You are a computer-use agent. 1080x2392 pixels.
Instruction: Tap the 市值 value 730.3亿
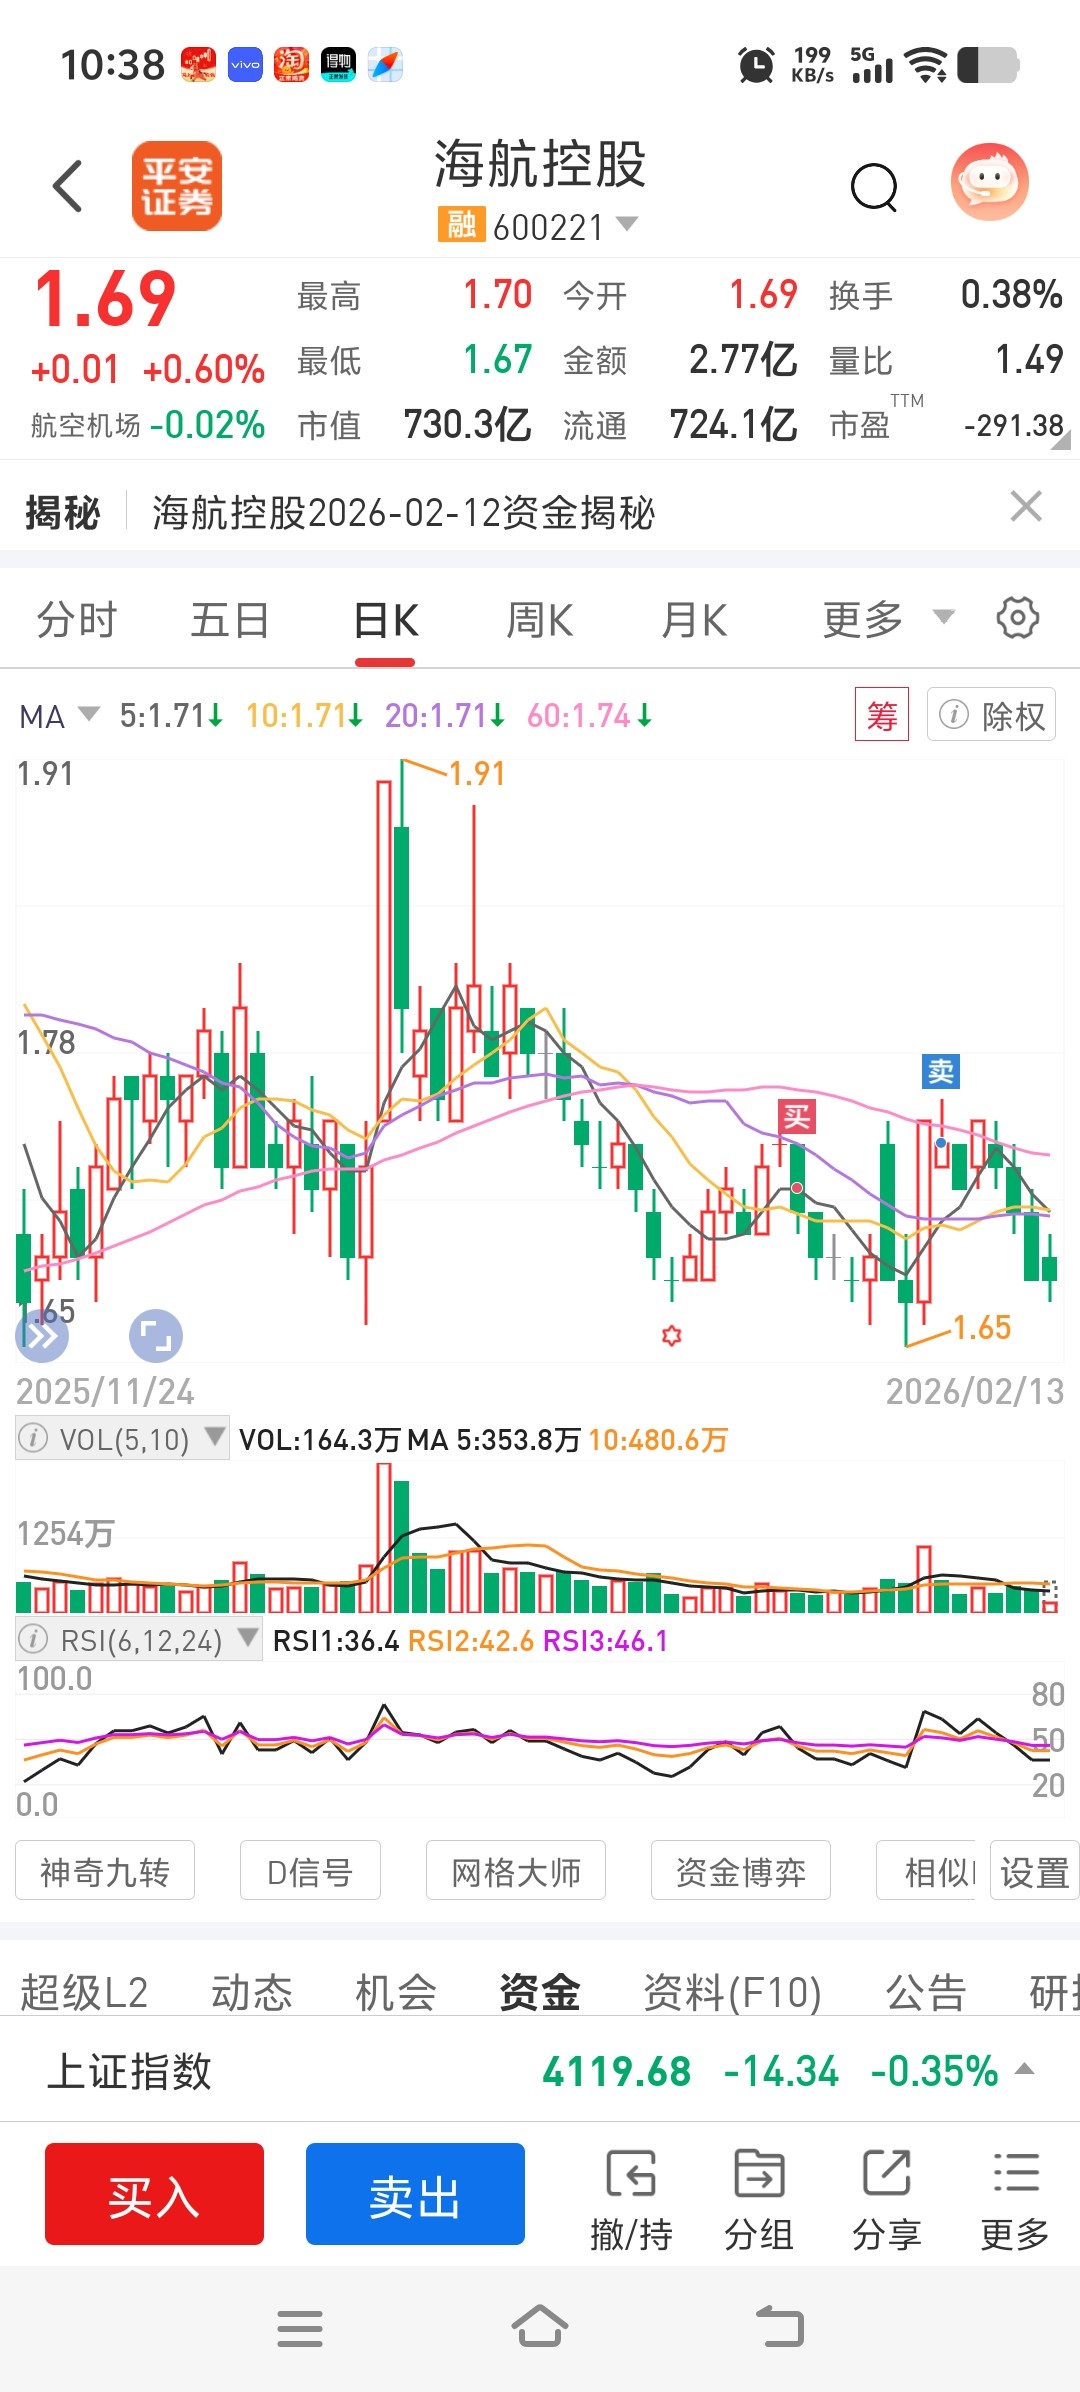pos(467,425)
